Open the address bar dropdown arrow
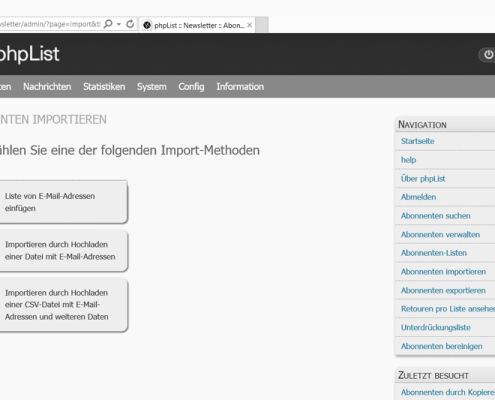This screenshot has width=495, height=400. [x=119, y=24]
